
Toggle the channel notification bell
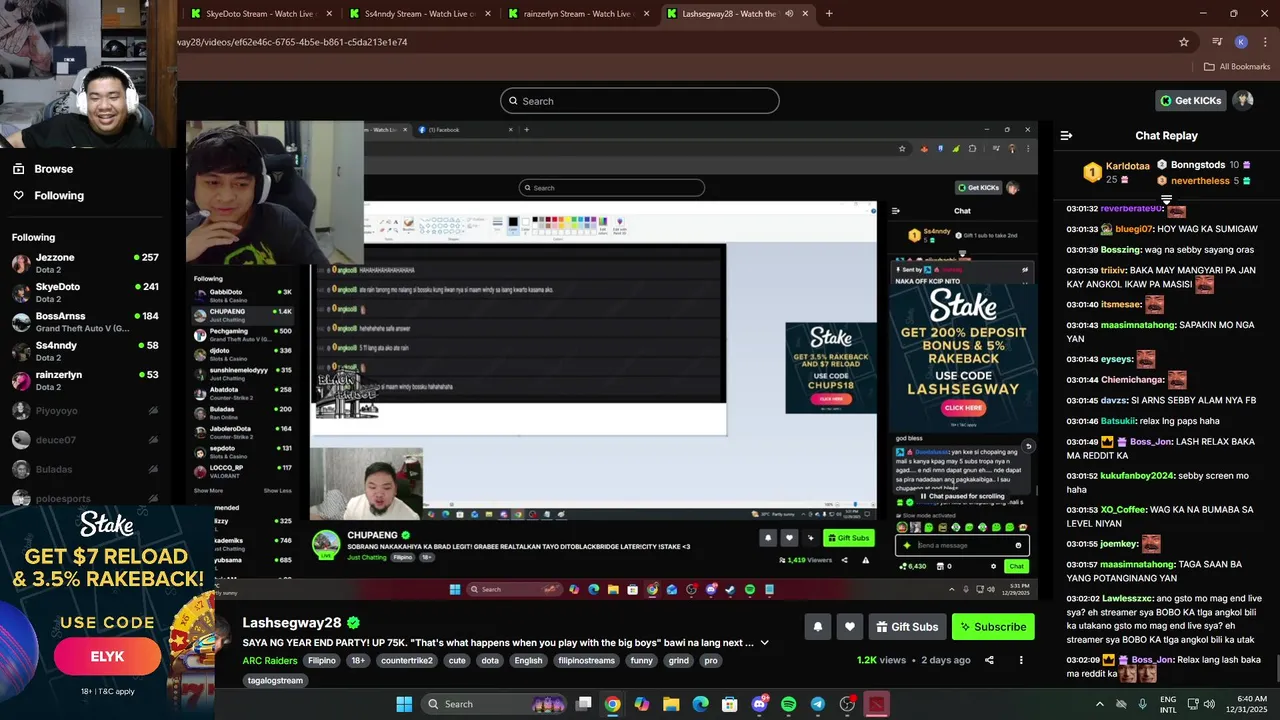coord(817,627)
